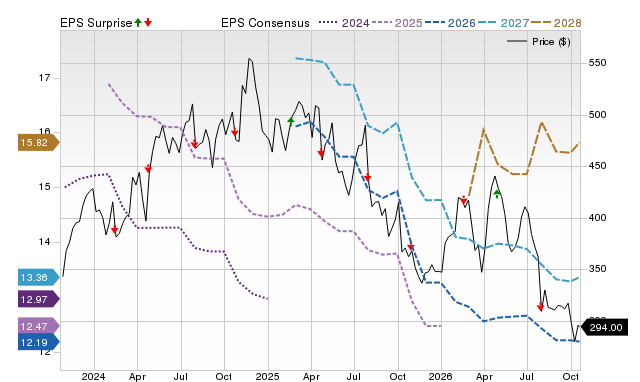Select the 12.19 dark blue value tag
This screenshot has height=382, width=640.
coord(39,342)
